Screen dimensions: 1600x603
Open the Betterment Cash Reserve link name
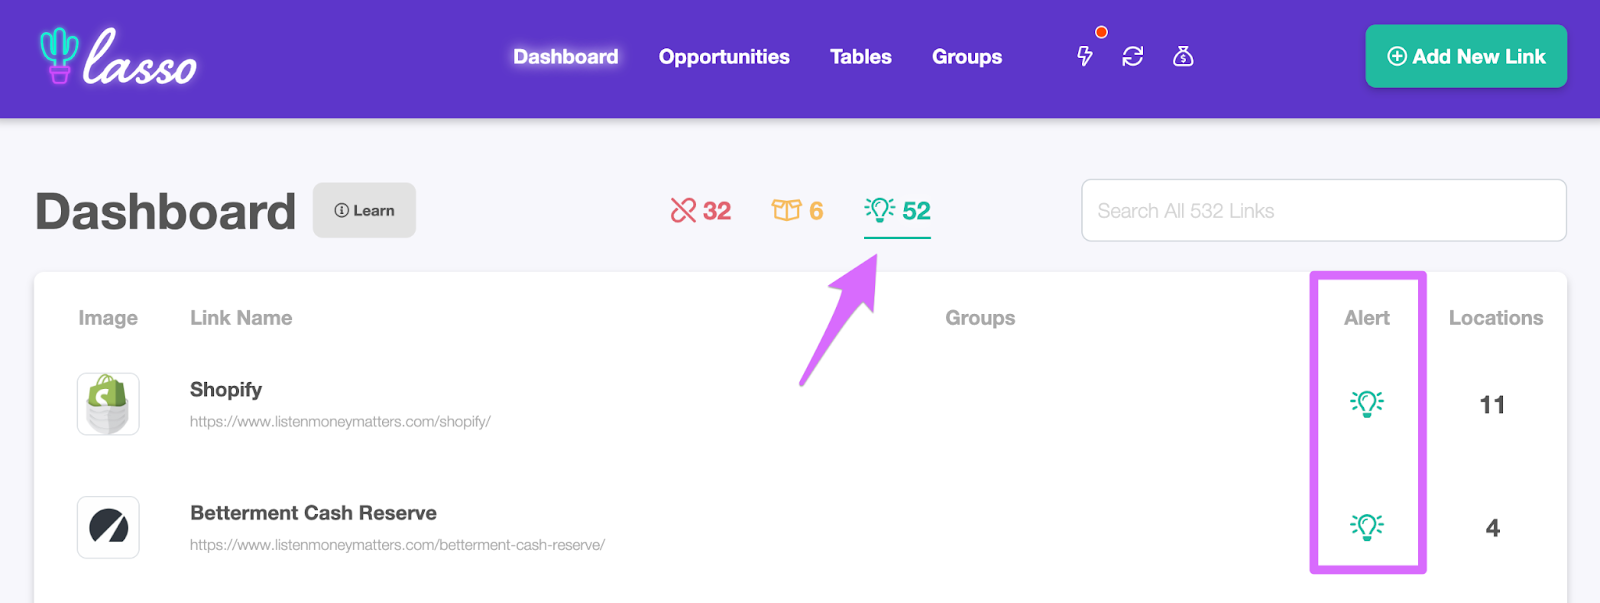pyautogui.click(x=313, y=513)
